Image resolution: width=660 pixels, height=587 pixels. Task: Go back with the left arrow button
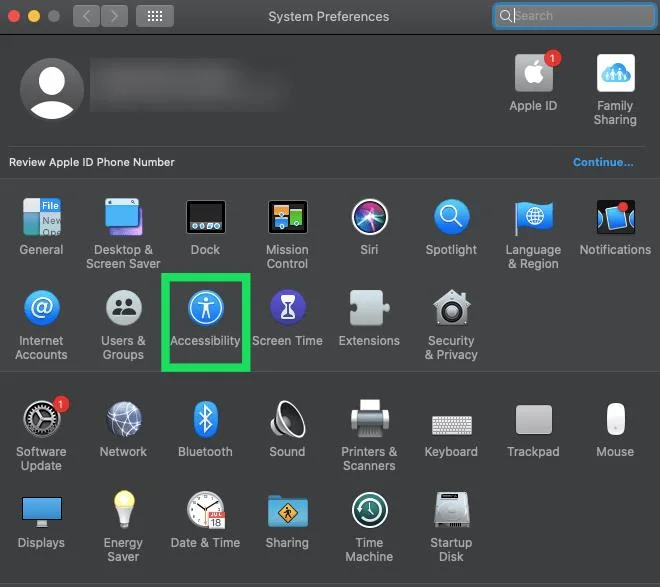(86, 16)
